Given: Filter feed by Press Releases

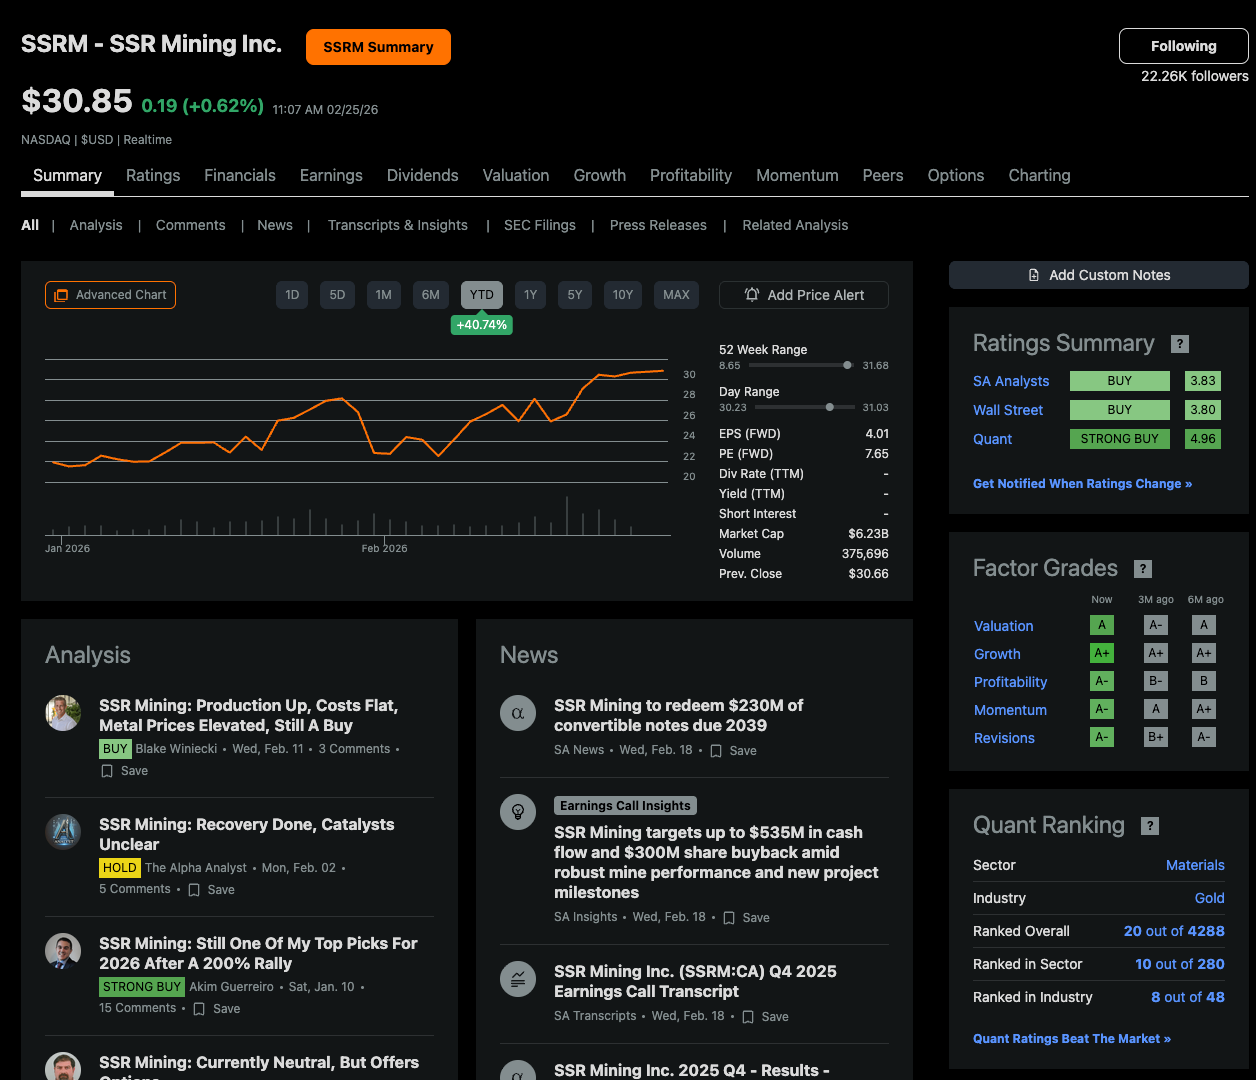Looking at the screenshot, I should [658, 225].
